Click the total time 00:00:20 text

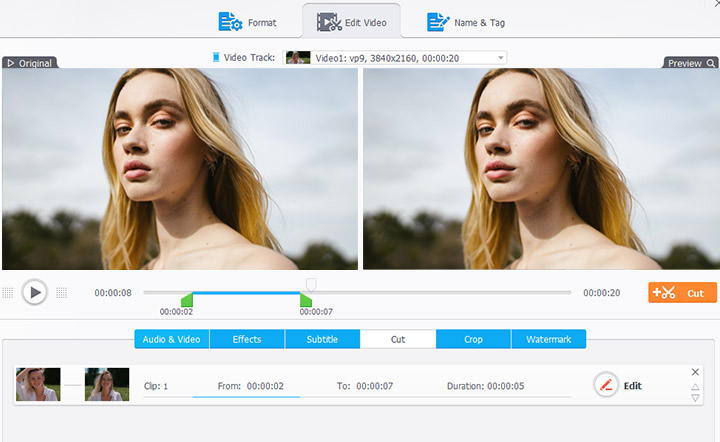(x=602, y=293)
